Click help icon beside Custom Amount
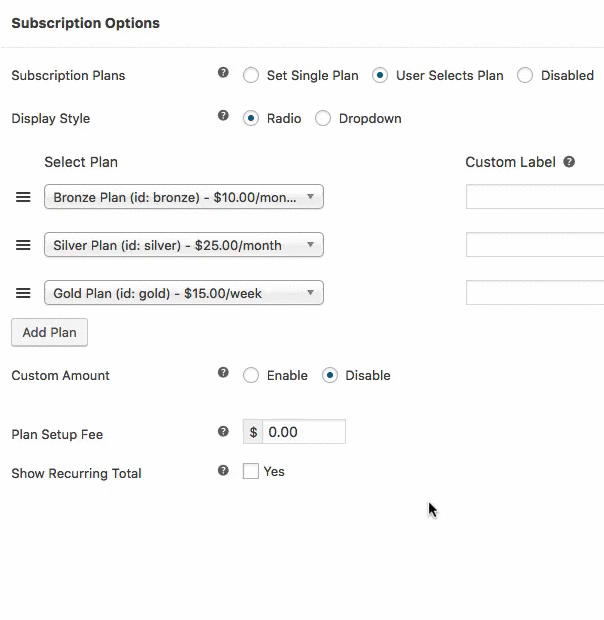604x620 pixels. pos(223,373)
